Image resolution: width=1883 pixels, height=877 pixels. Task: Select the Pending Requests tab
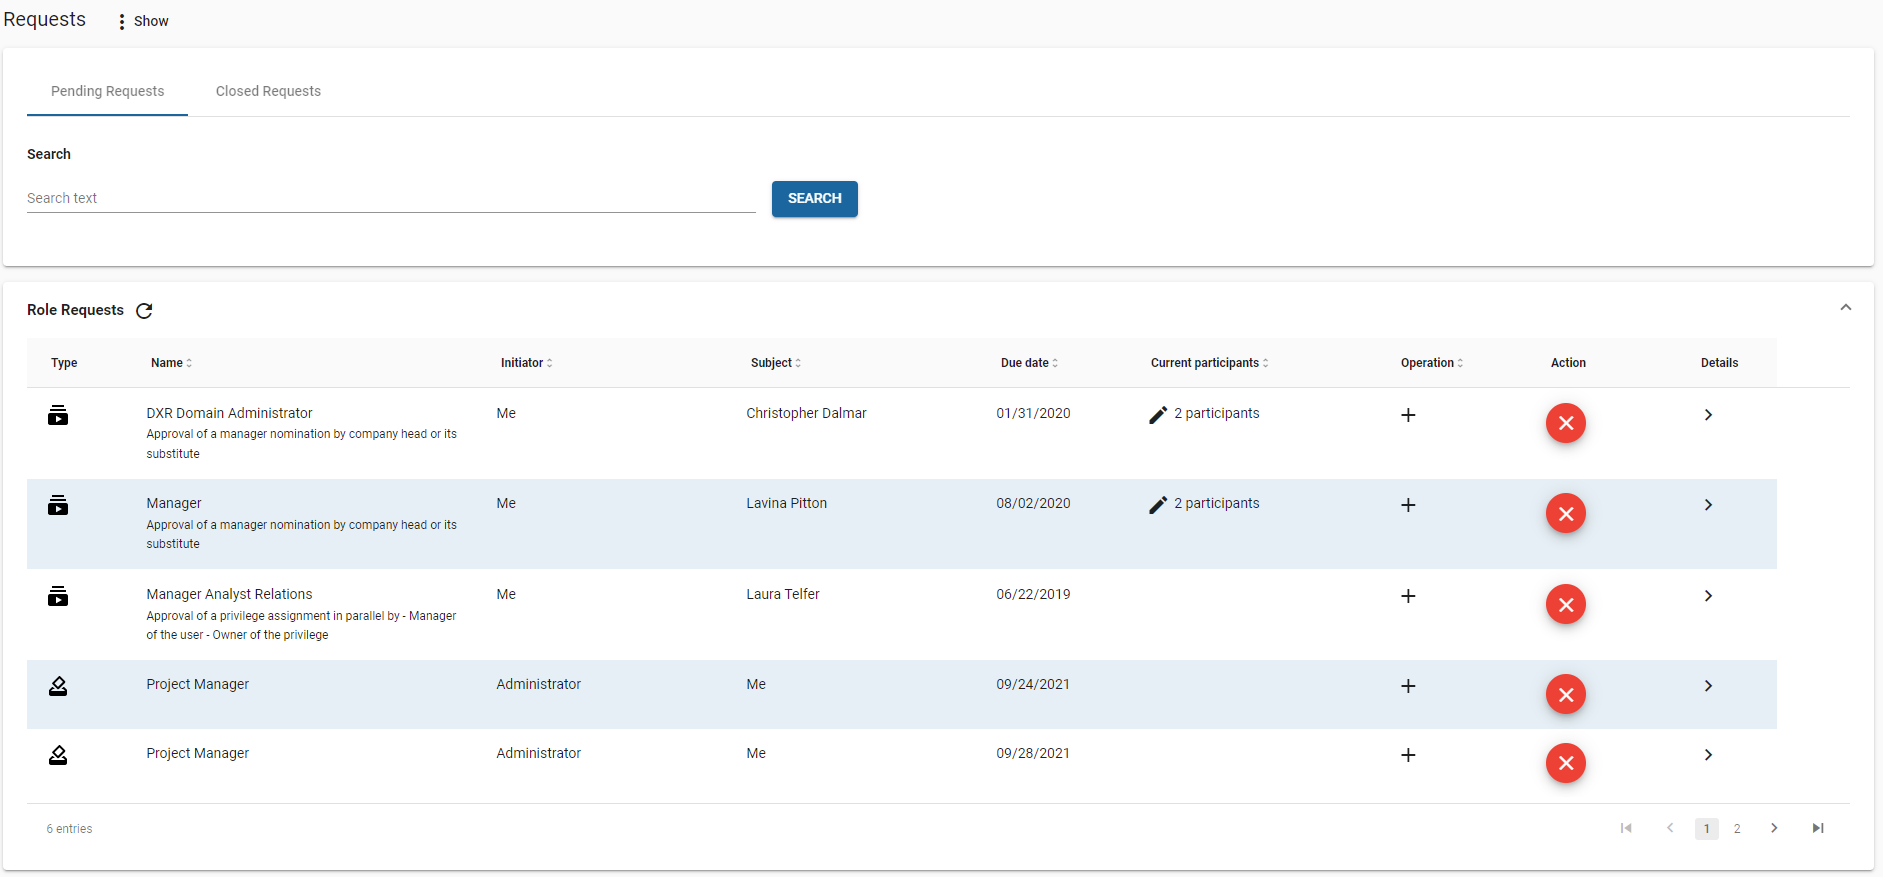[107, 91]
